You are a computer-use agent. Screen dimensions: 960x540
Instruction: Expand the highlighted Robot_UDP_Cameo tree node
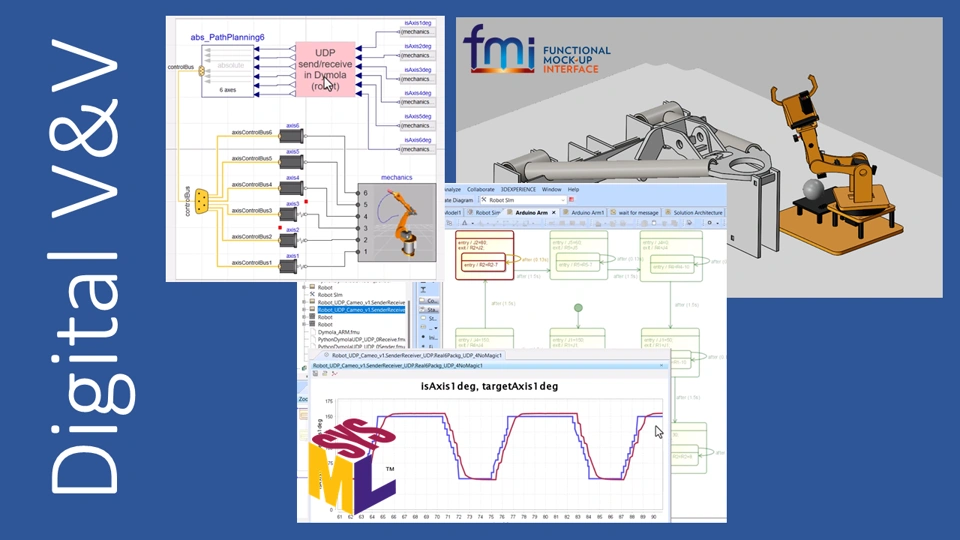click(x=304, y=310)
